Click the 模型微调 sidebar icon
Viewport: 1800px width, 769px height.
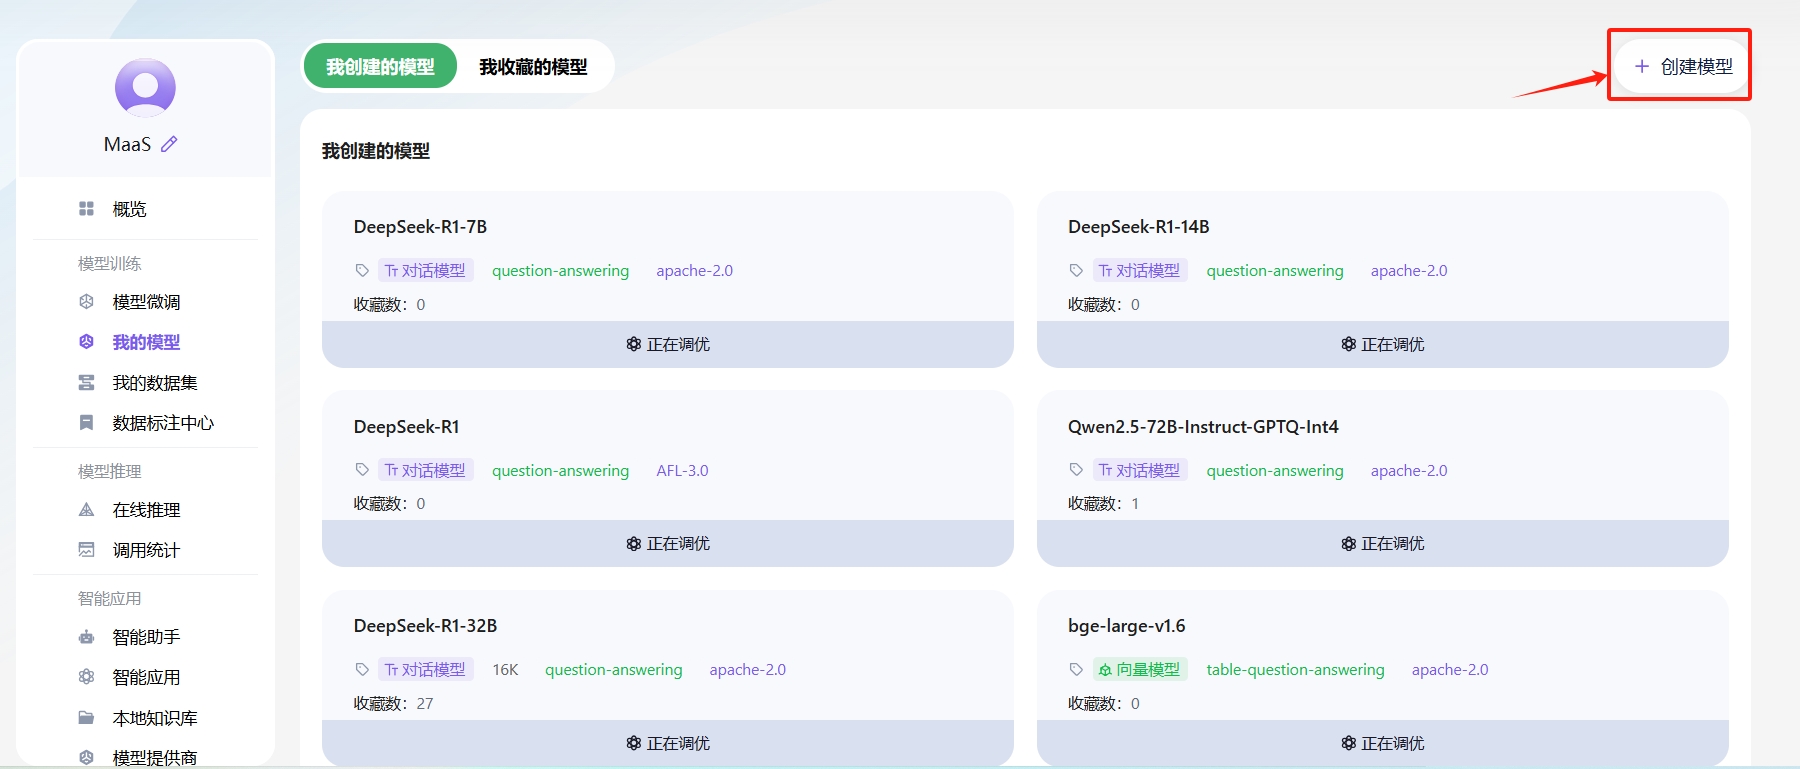[86, 301]
